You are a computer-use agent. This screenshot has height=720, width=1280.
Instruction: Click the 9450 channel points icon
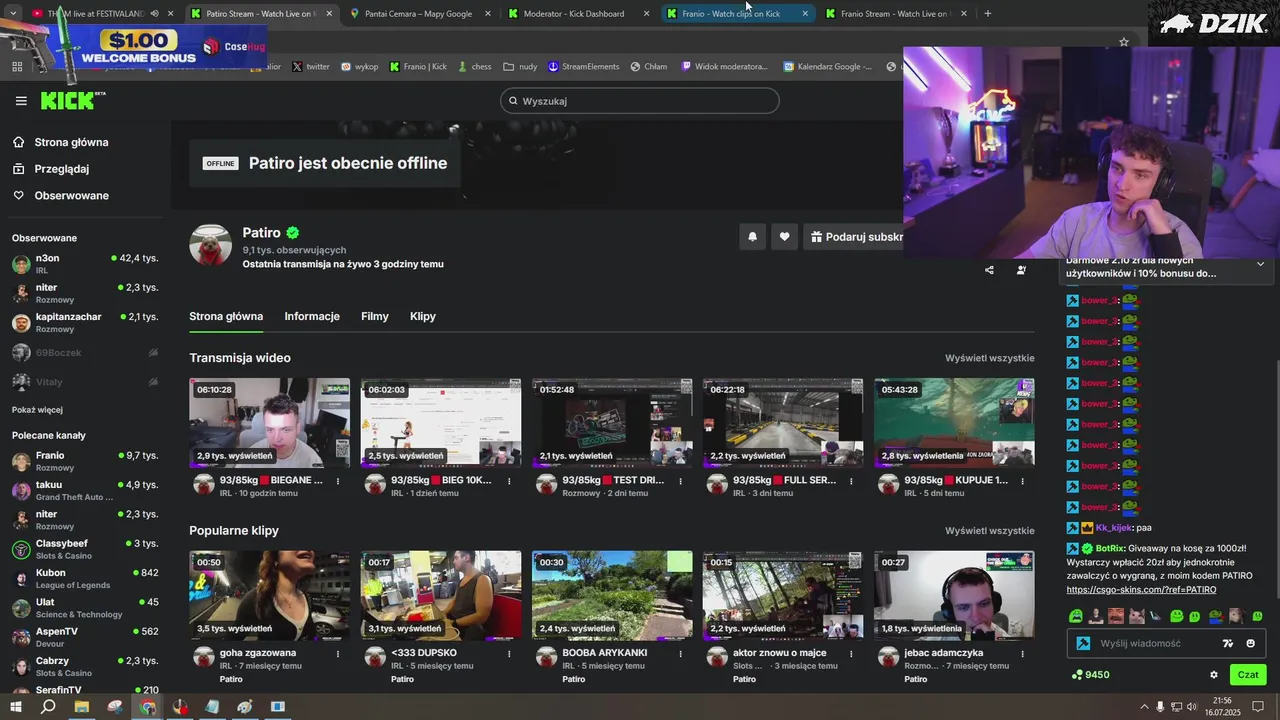(1076, 675)
